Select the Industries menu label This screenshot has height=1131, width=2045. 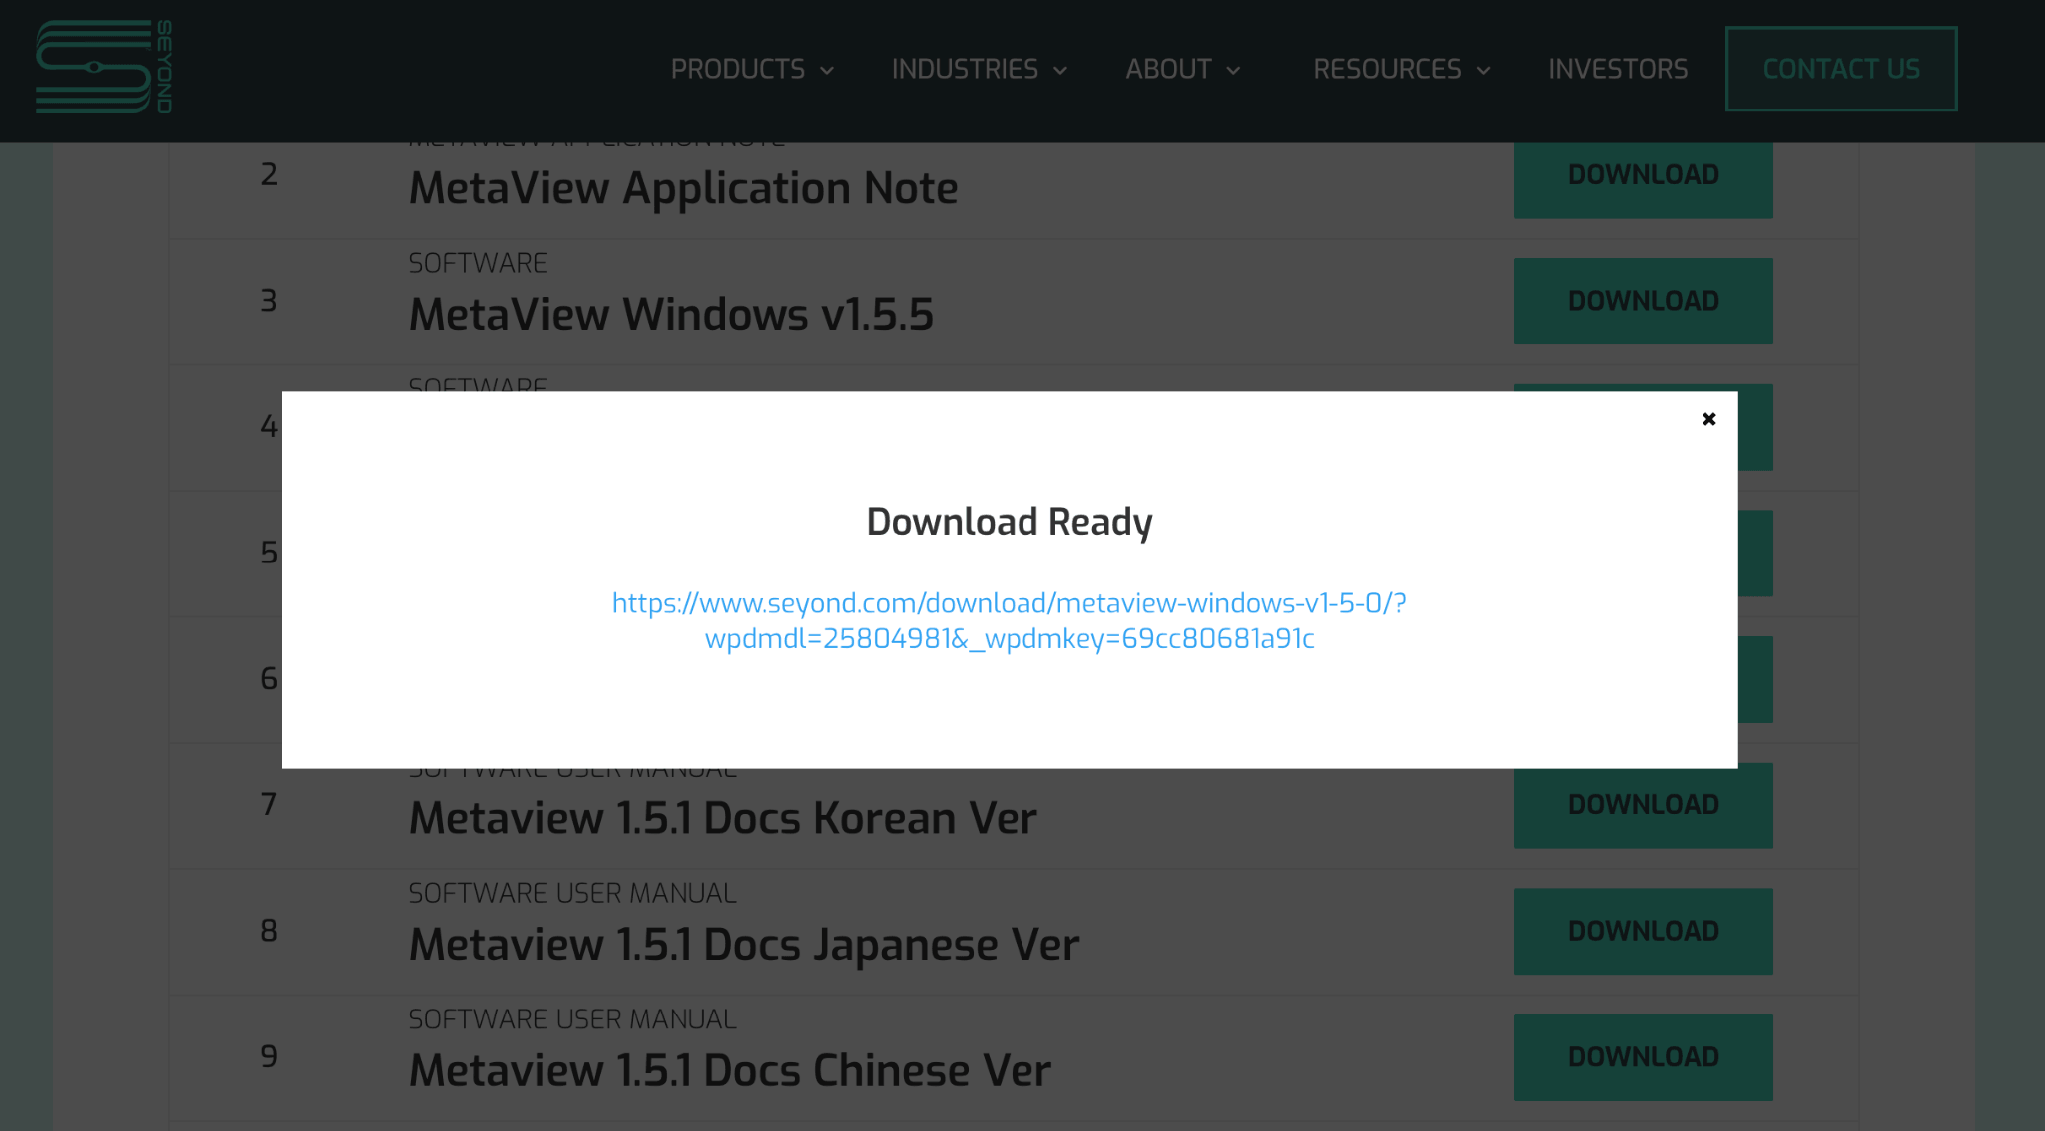pyautogui.click(x=964, y=69)
